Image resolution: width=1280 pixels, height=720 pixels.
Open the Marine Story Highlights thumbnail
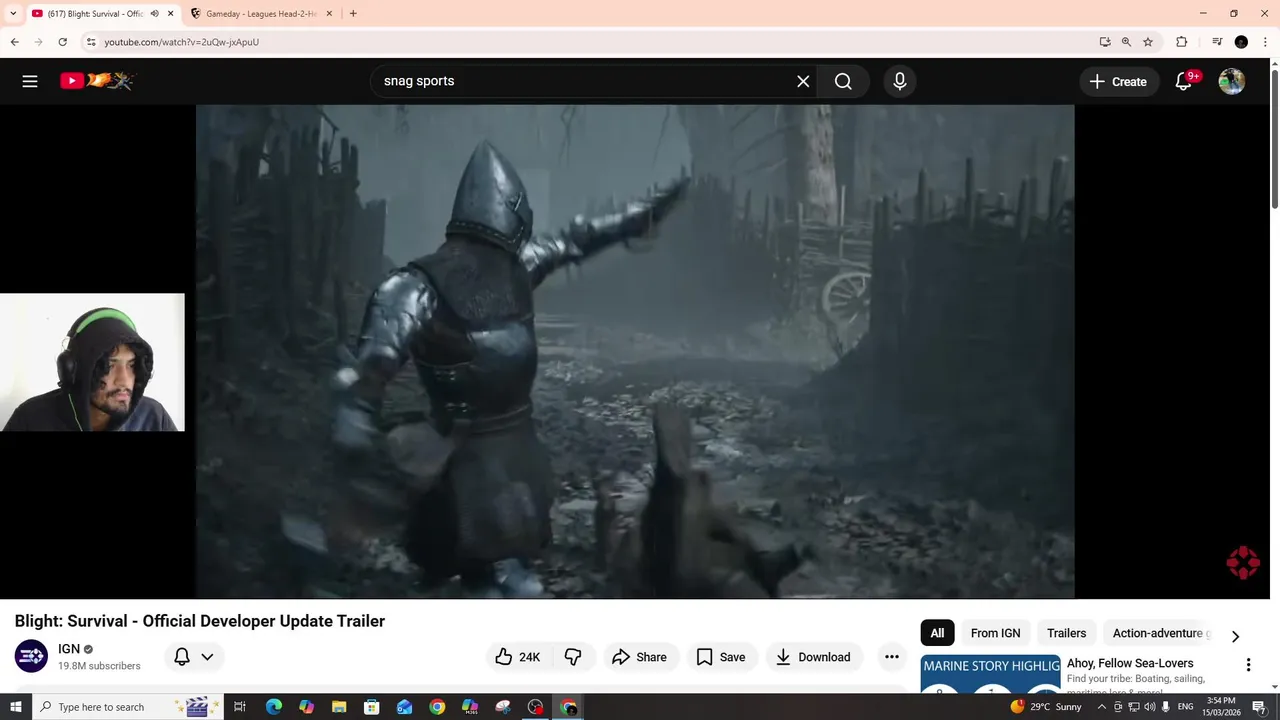pos(990,673)
